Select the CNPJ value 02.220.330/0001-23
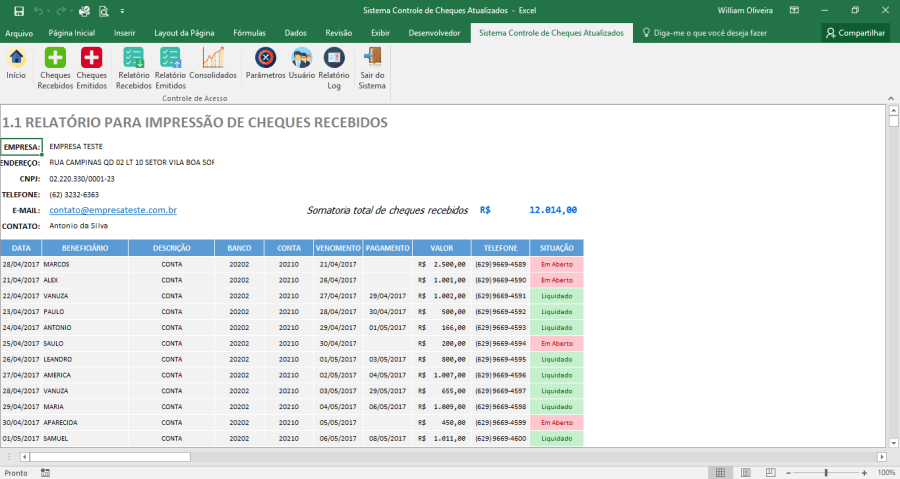This screenshot has height=479, width=900. coord(82,179)
